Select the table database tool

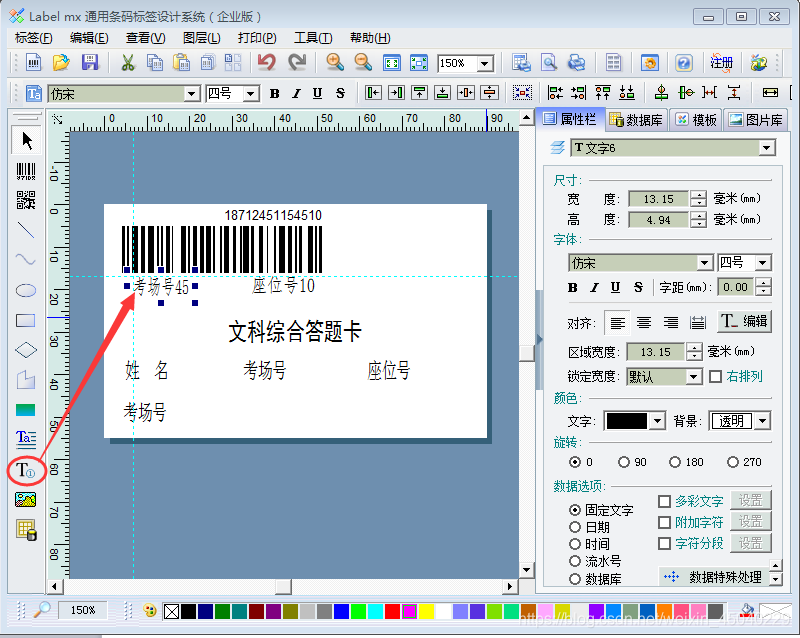click(x=26, y=530)
